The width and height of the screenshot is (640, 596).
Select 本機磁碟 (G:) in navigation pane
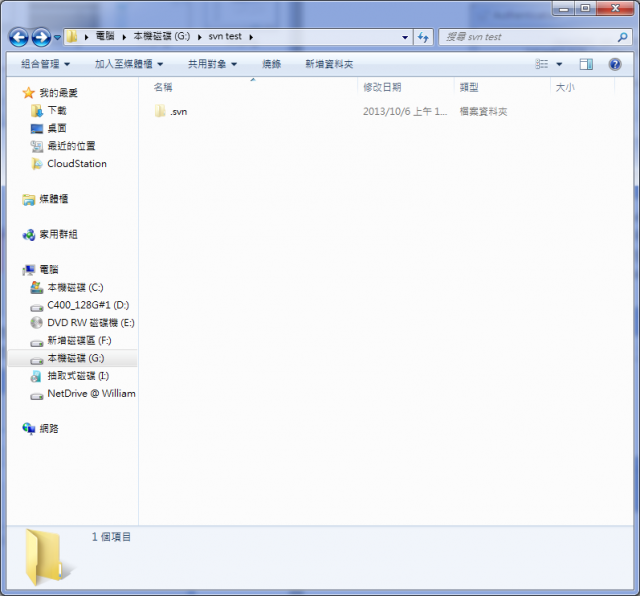click(76, 358)
